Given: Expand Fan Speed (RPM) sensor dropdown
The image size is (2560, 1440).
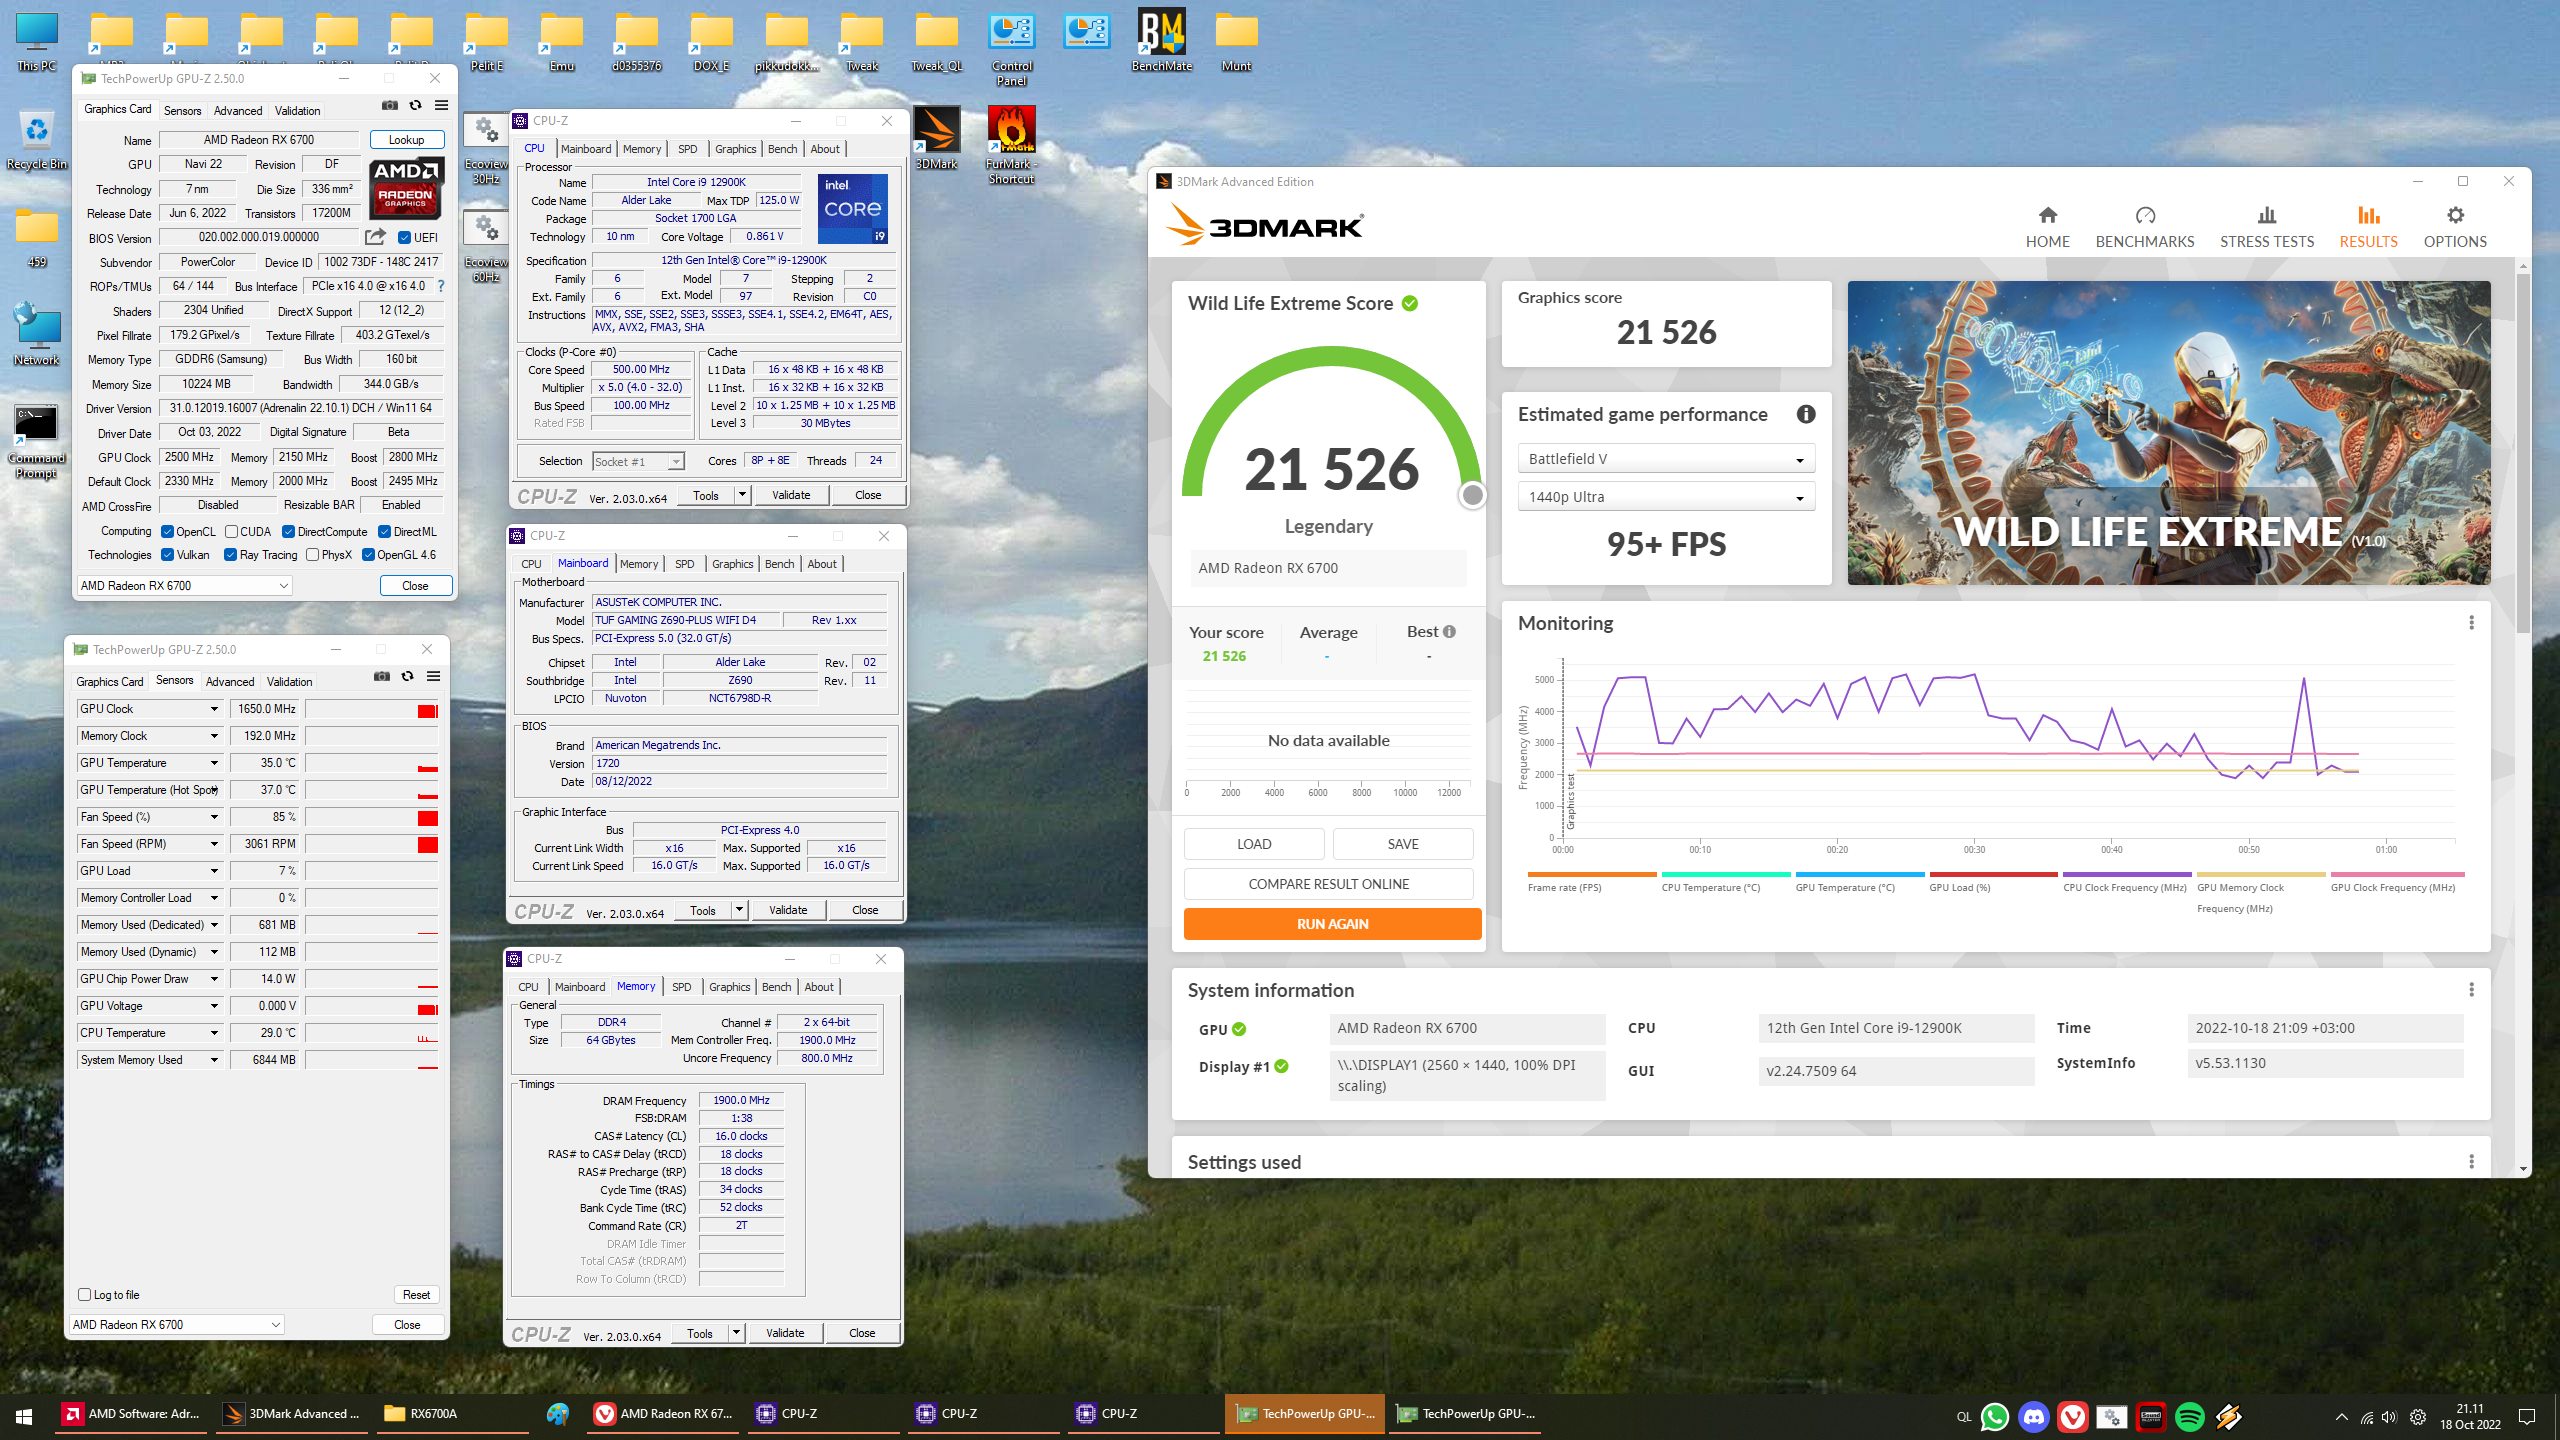Looking at the screenshot, I should tap(214, 844).
